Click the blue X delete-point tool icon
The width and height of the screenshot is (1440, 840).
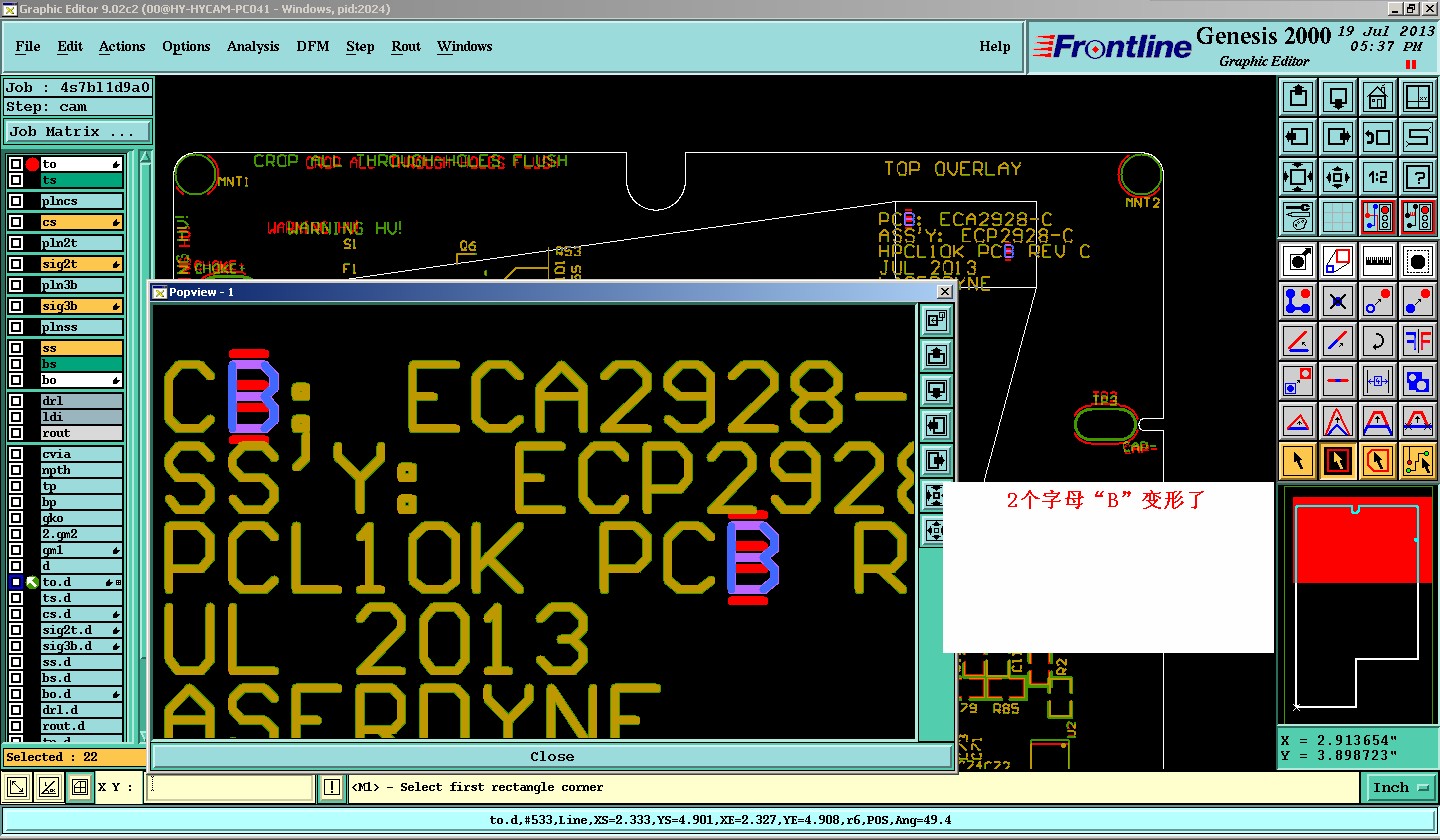(x=1338, y=301)
